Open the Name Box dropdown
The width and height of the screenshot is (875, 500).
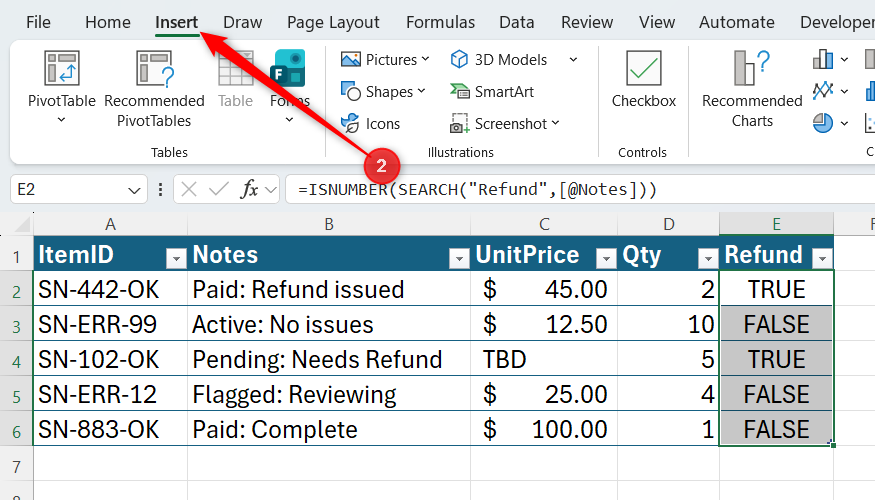pos(134,190)
